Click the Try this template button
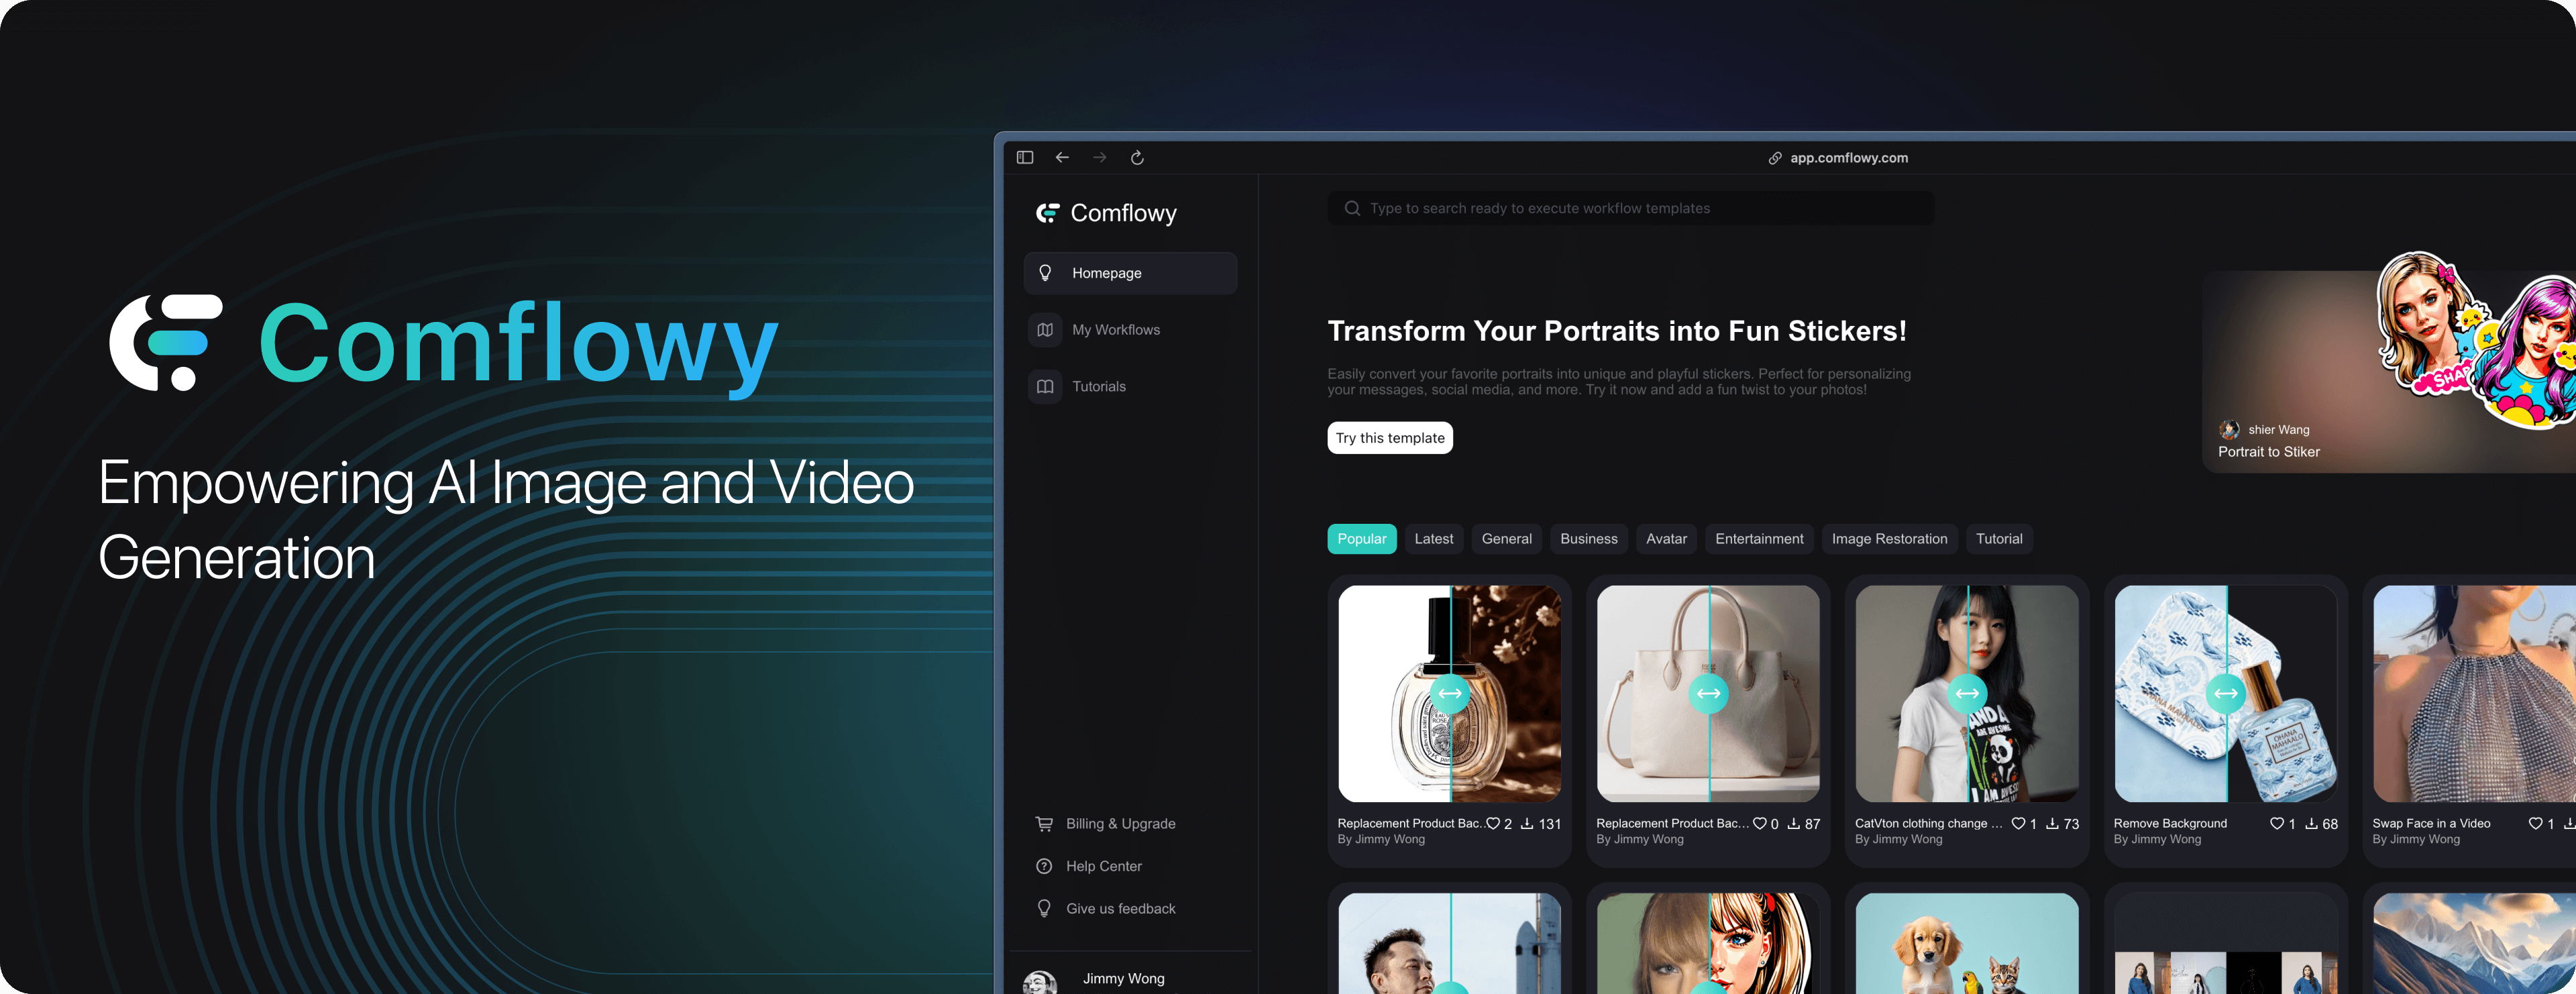 click(x=1389, y=438)
